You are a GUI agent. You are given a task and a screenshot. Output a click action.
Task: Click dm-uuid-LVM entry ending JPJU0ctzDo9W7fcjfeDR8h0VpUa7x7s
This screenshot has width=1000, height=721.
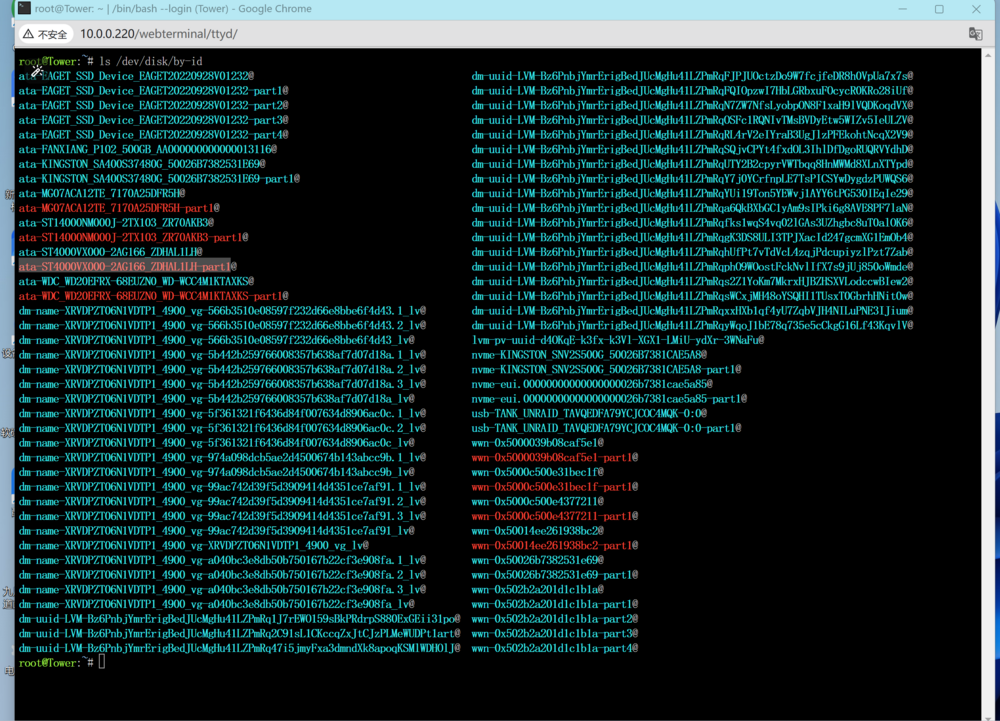(x=692, y=76)
